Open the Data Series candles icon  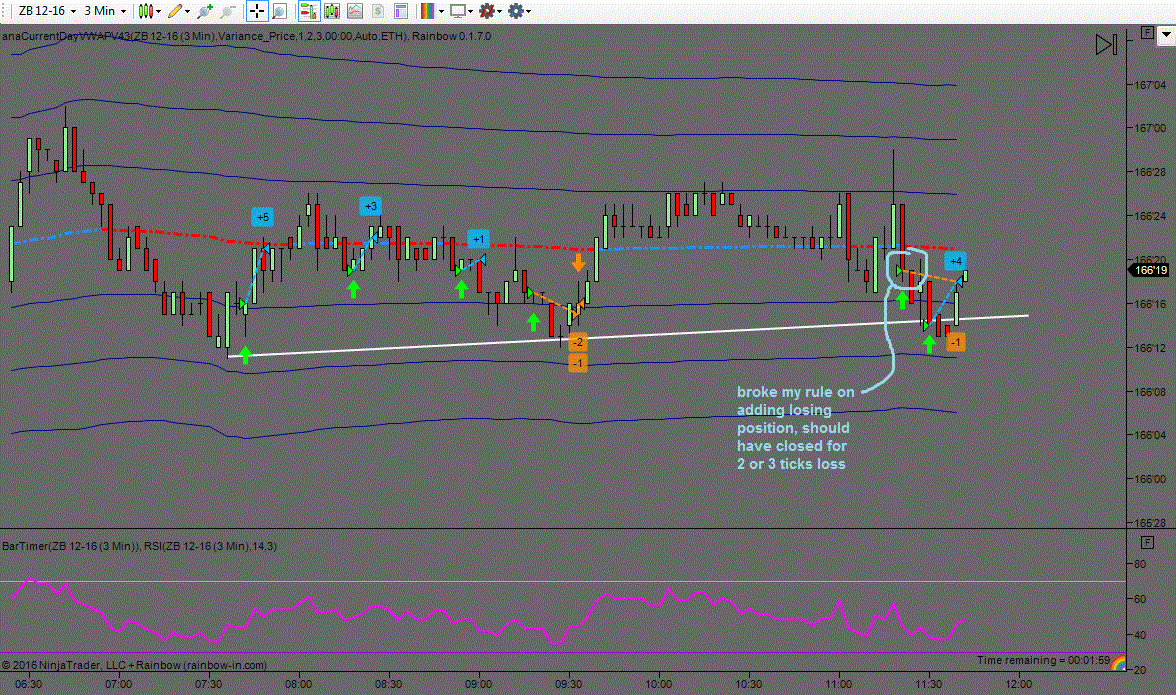332,11
